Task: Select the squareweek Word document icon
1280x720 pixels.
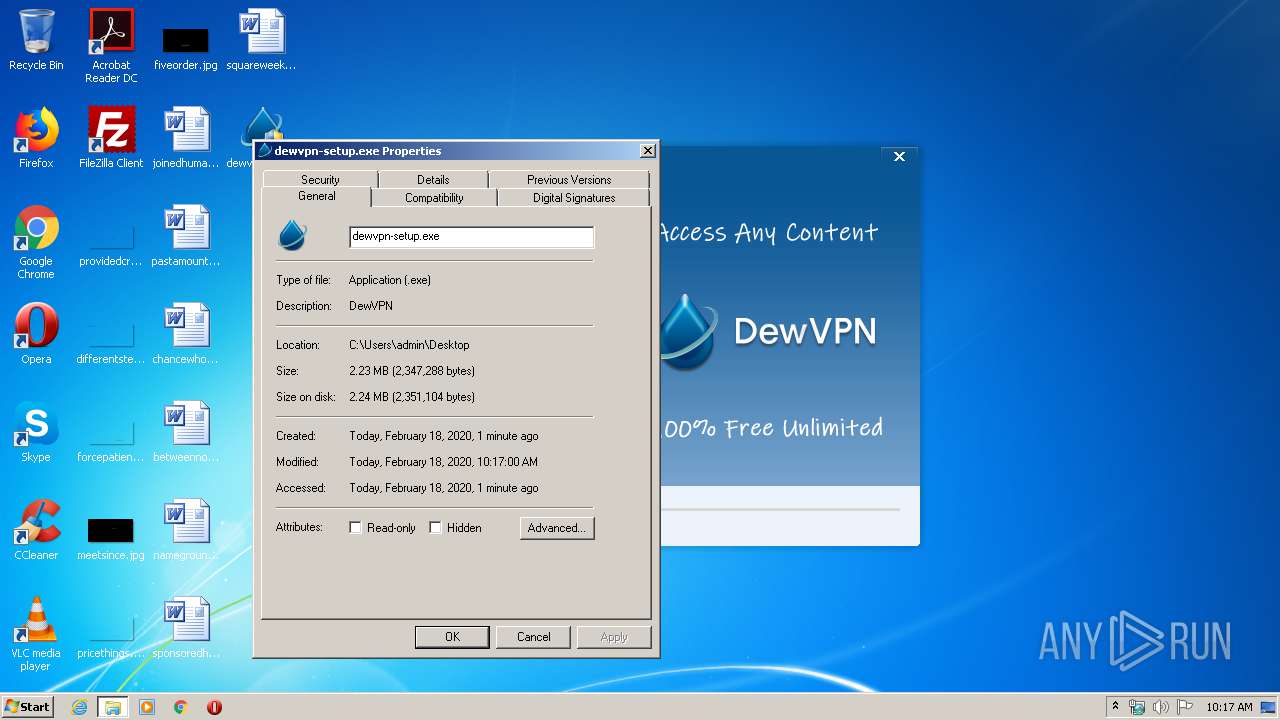Action: (261, 40)
